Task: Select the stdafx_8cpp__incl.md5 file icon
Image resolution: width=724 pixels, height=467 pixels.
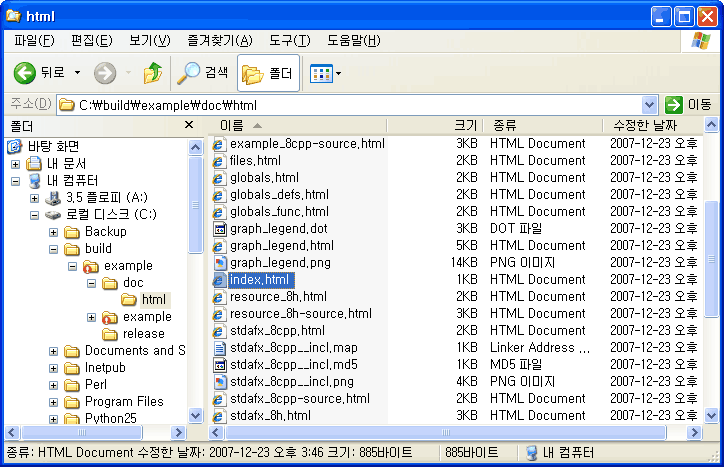Action: pyautogui.click(x=219, y=365)
